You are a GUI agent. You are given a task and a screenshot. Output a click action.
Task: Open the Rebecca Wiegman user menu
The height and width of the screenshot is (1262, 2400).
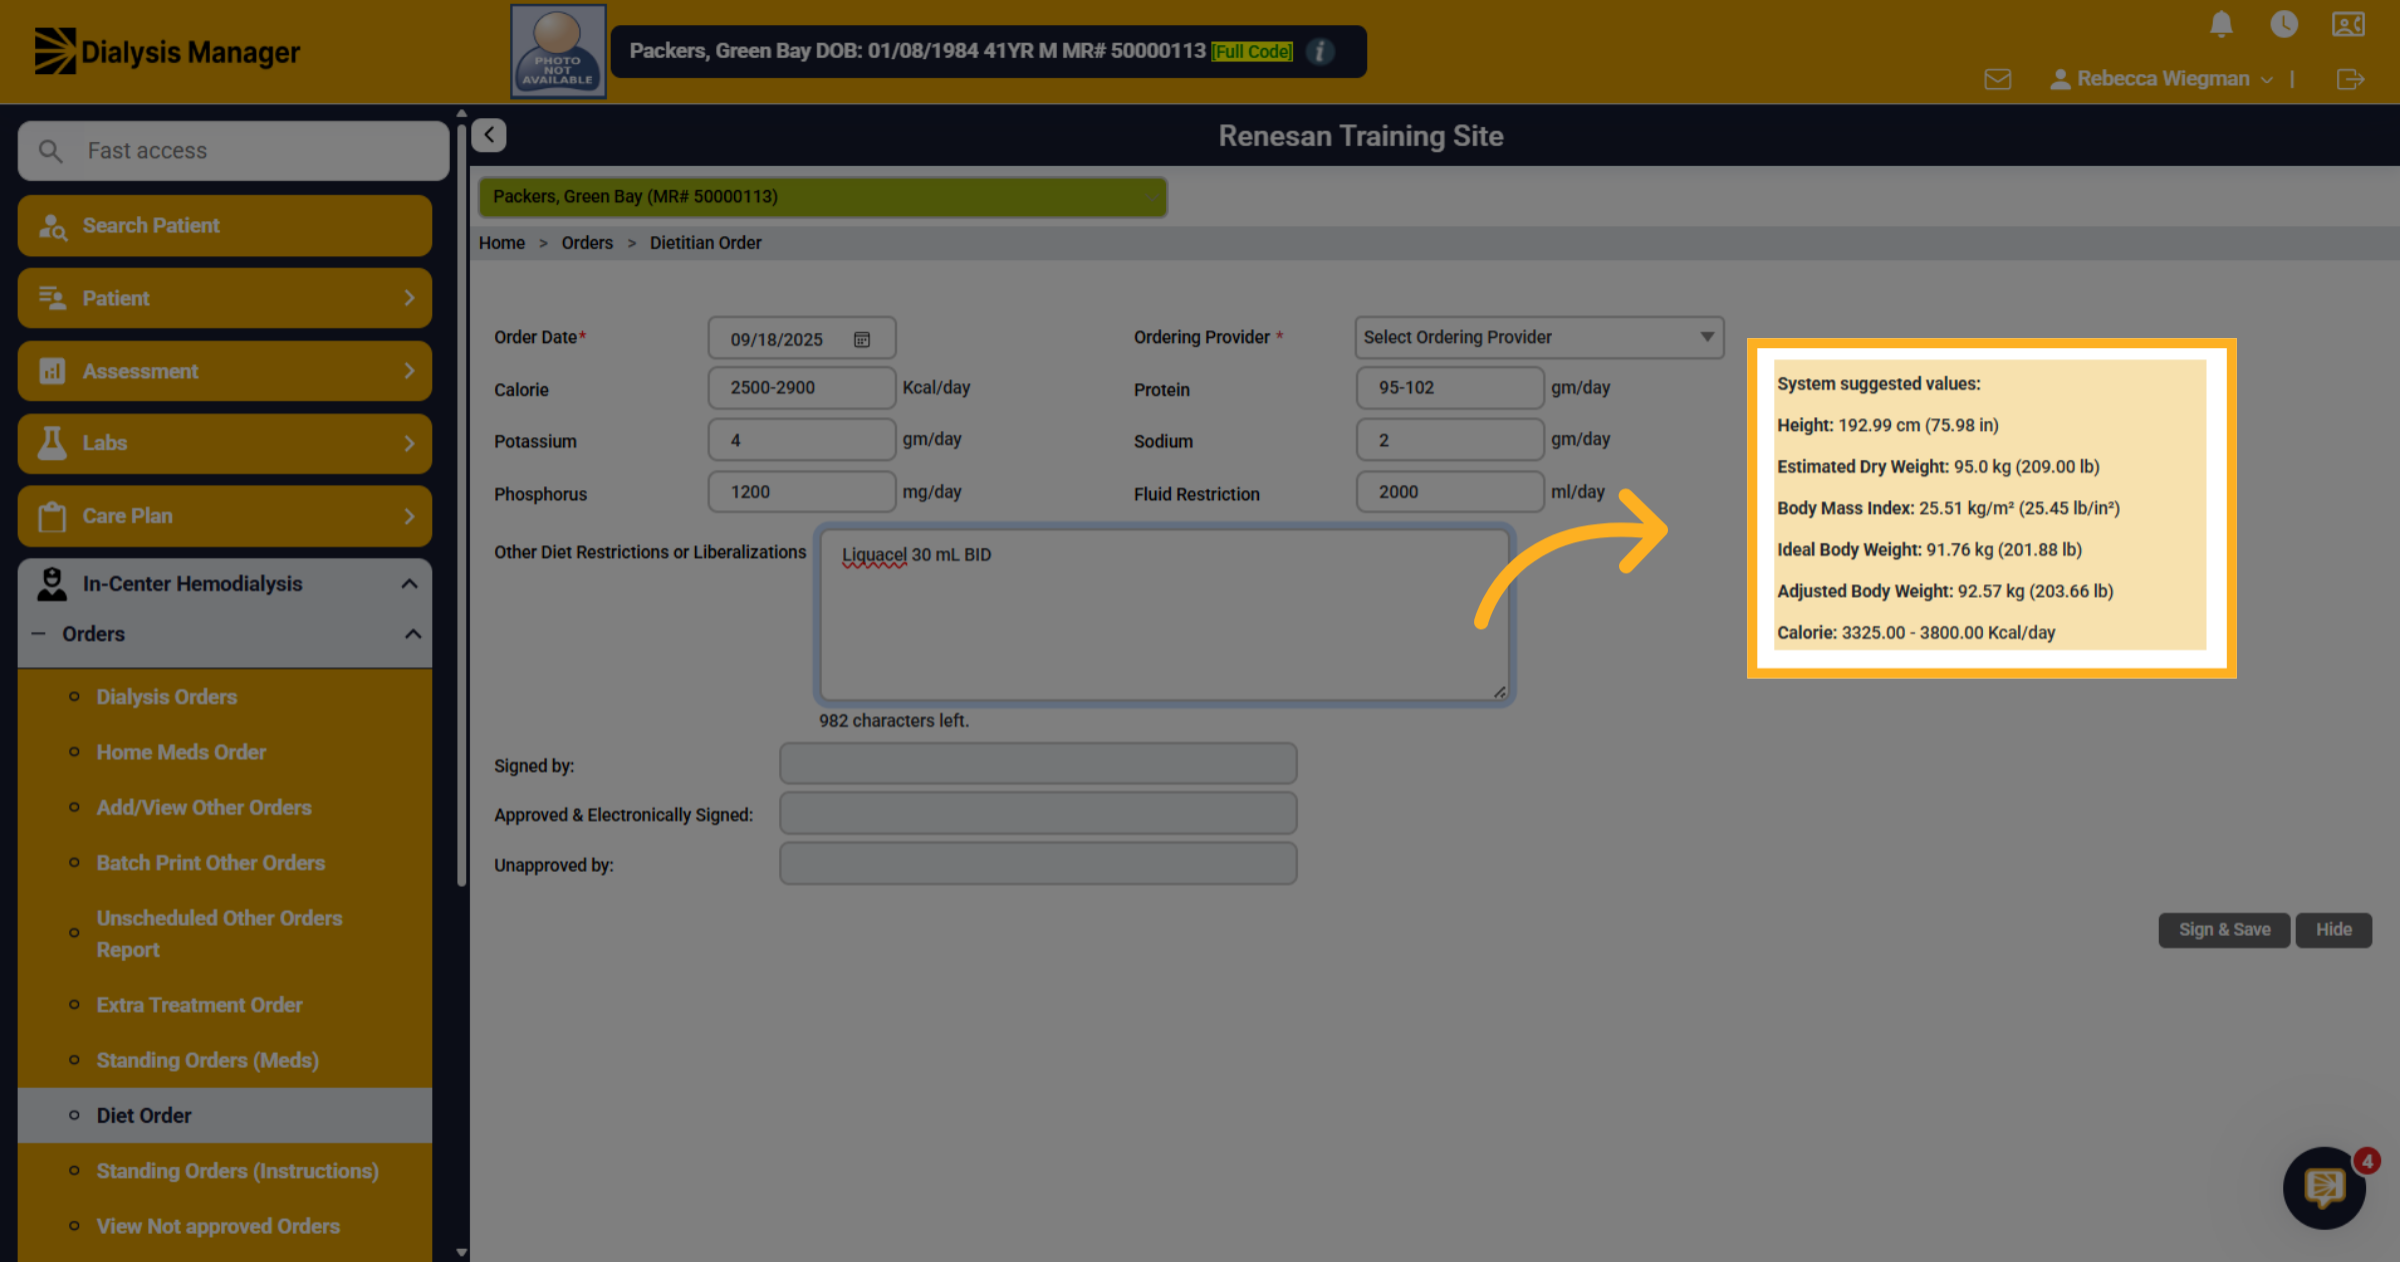click(2162, 79)
